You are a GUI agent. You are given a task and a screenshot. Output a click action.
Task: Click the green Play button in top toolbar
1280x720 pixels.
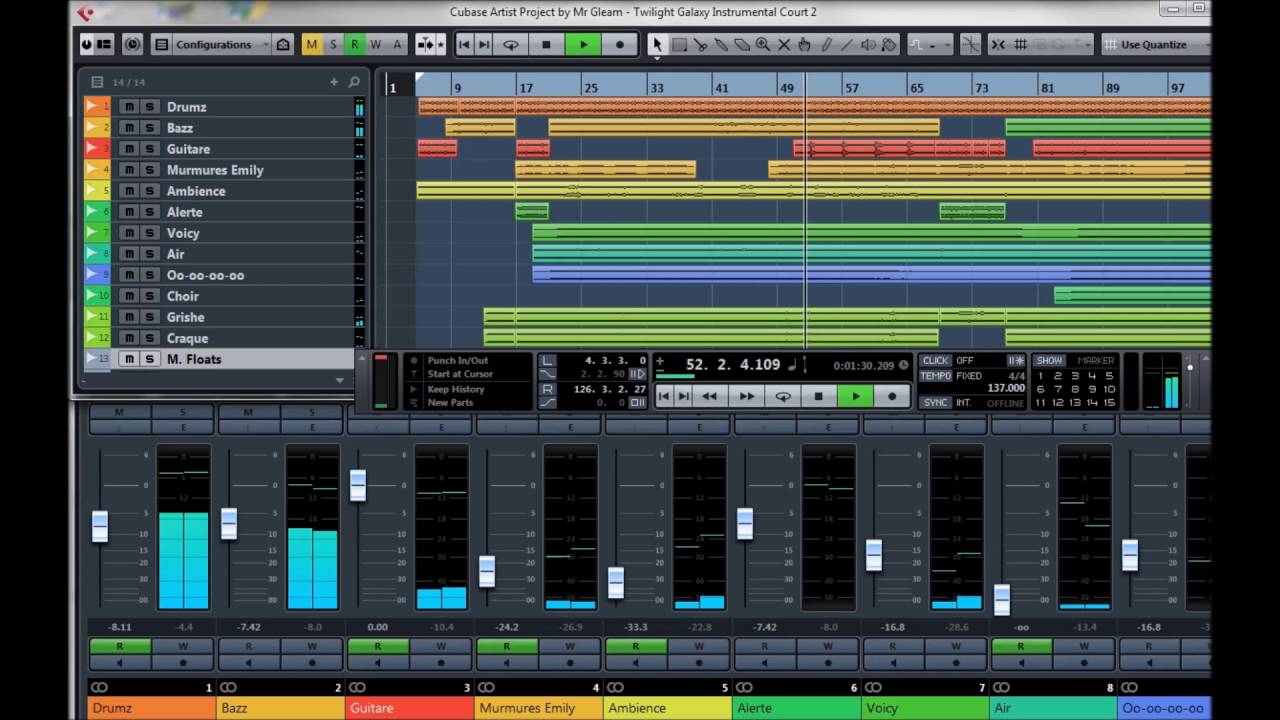point(583,44)
